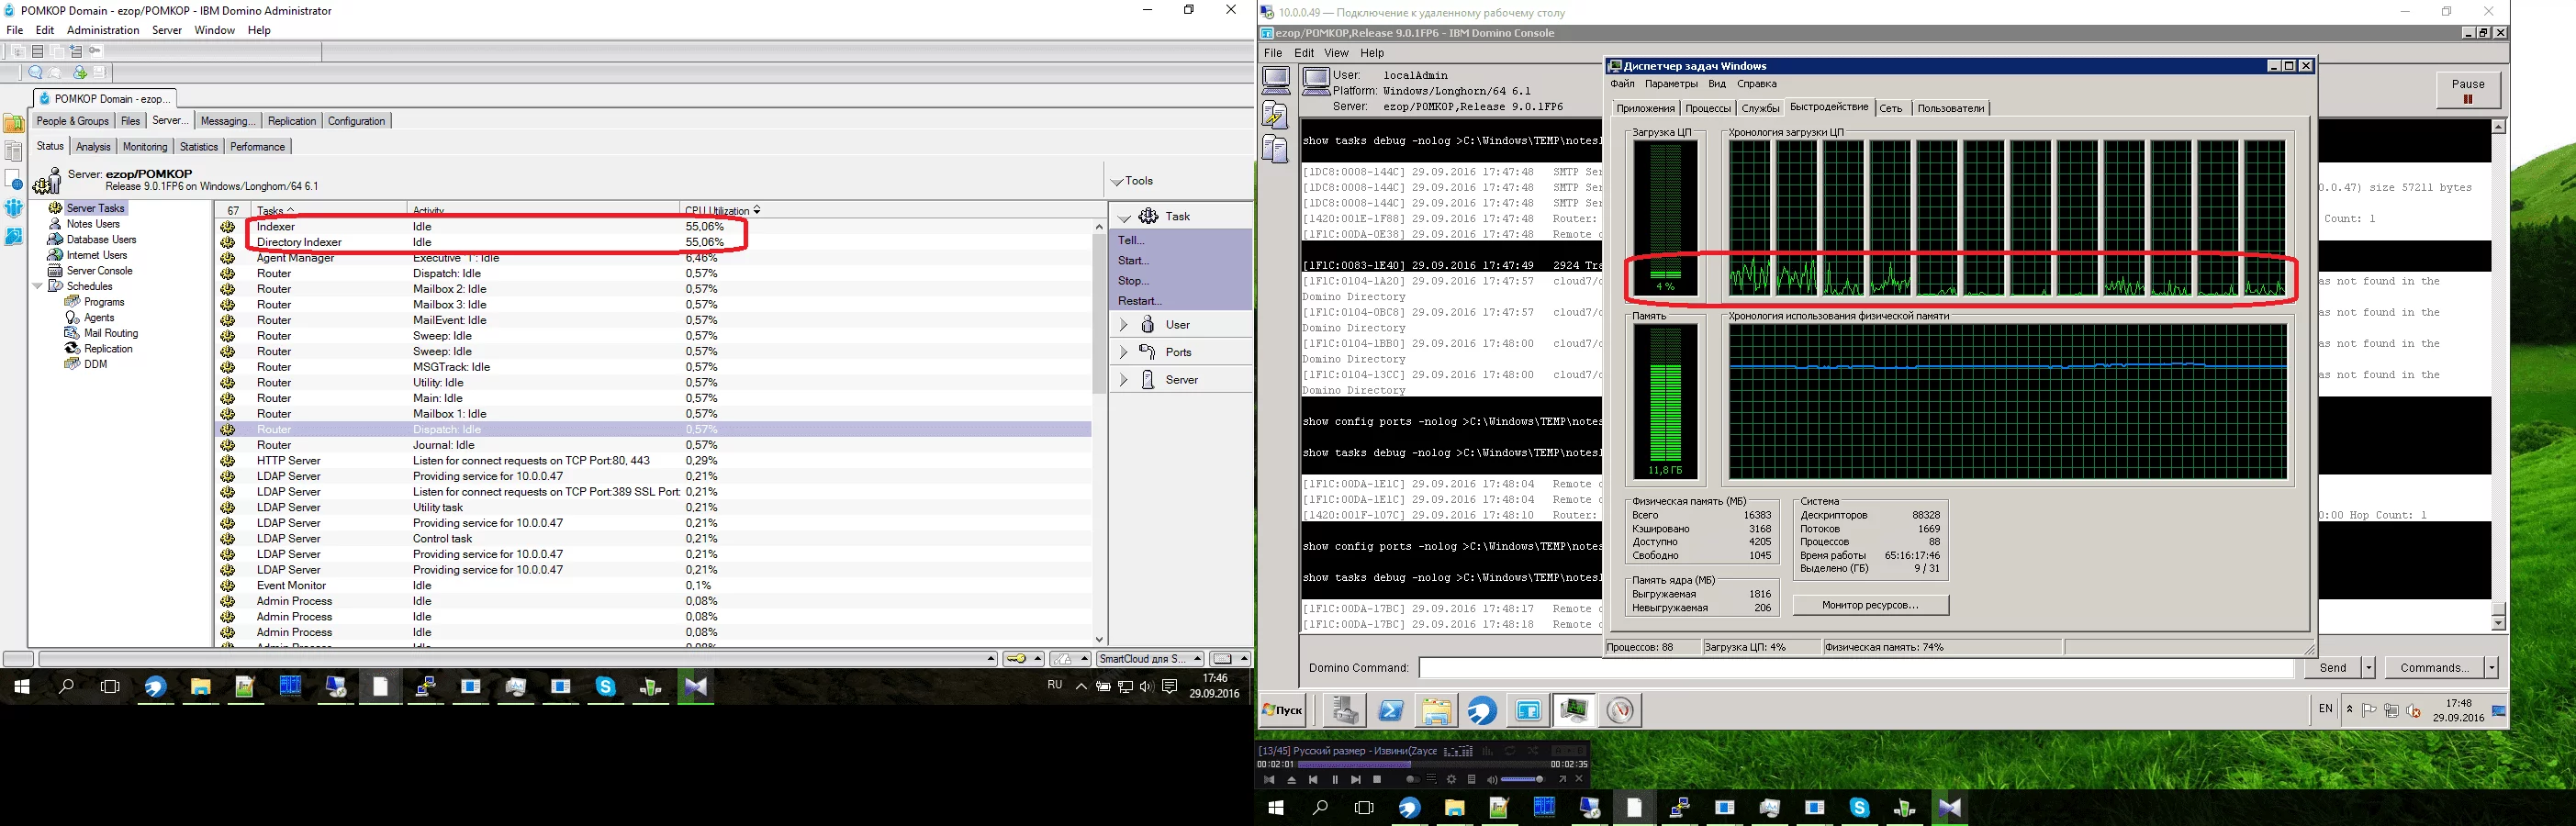Expand the User tools section
2576x826 pixels.
pos(1123,325)
